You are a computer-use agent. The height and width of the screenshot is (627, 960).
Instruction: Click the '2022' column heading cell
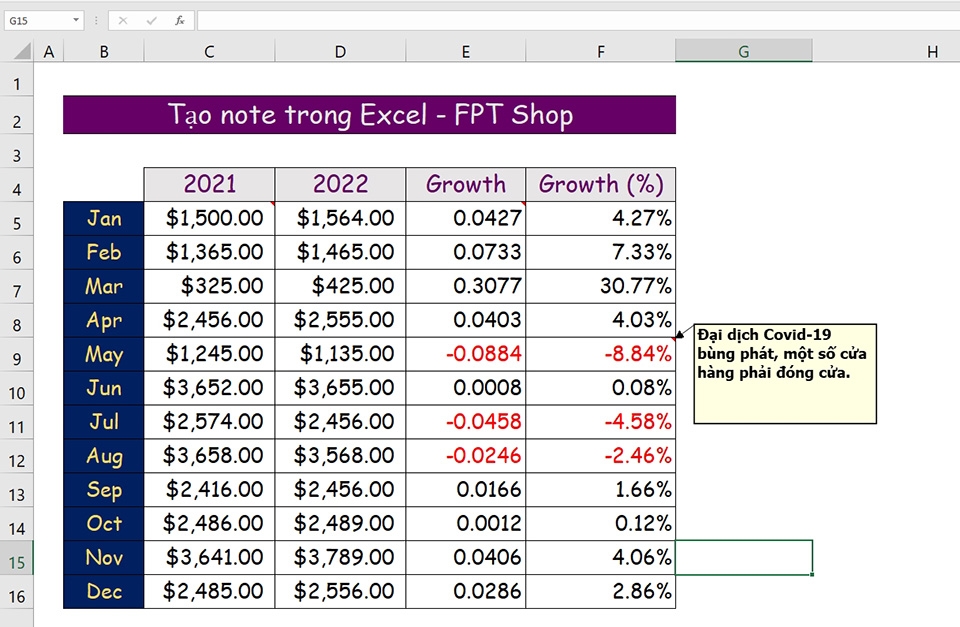click(340, 184)
